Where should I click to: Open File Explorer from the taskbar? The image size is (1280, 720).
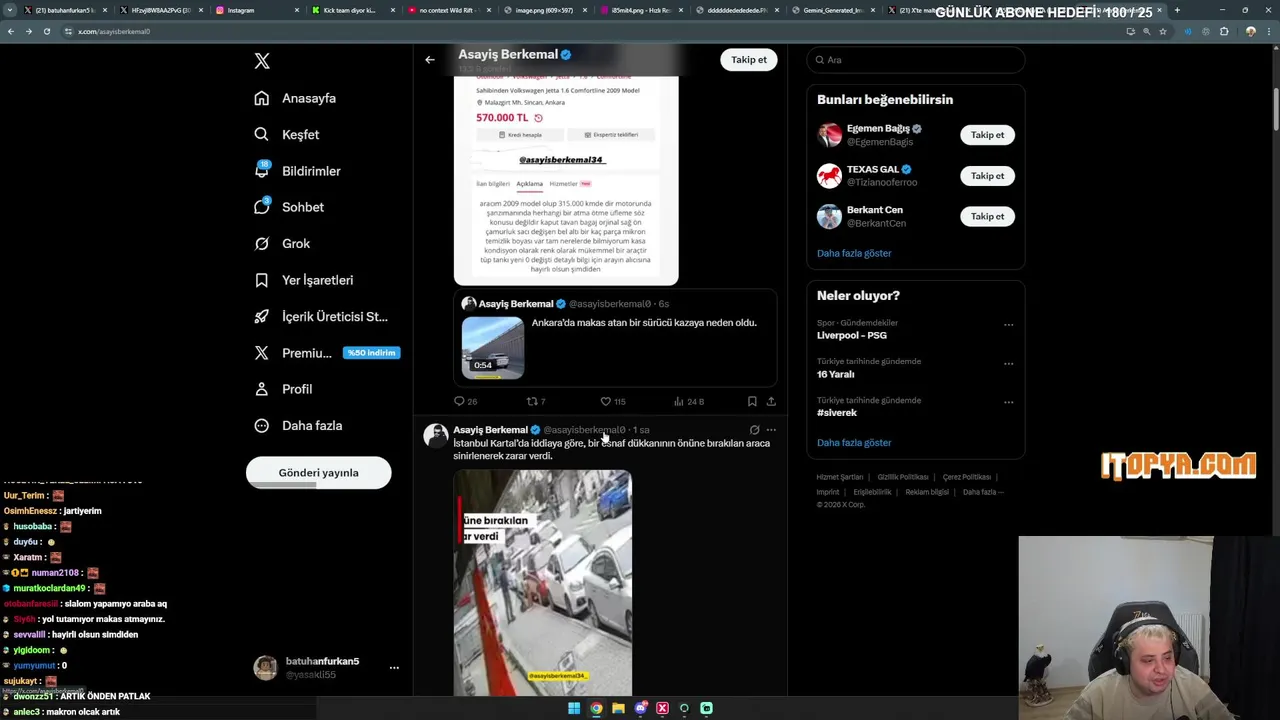[x=618, y=708]
